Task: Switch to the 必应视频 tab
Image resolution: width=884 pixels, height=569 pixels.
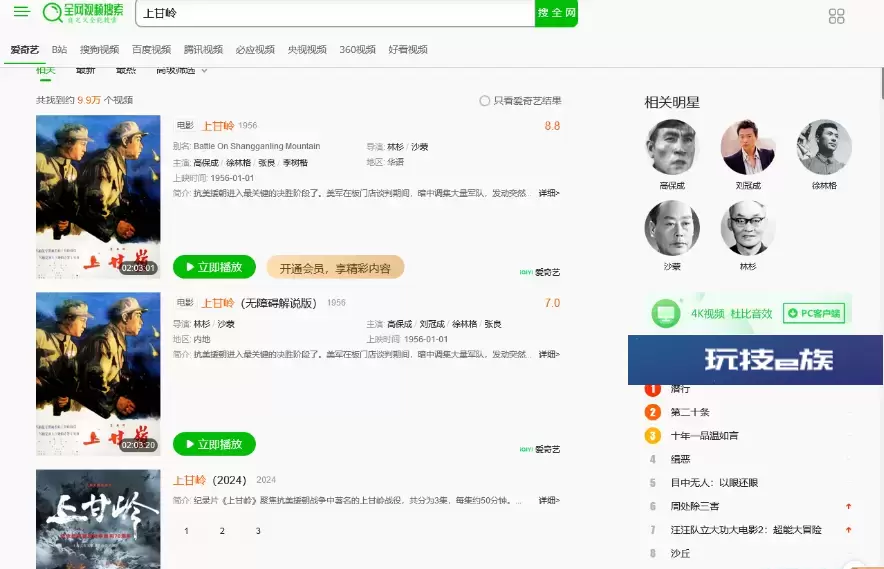Action: point(255,50)
